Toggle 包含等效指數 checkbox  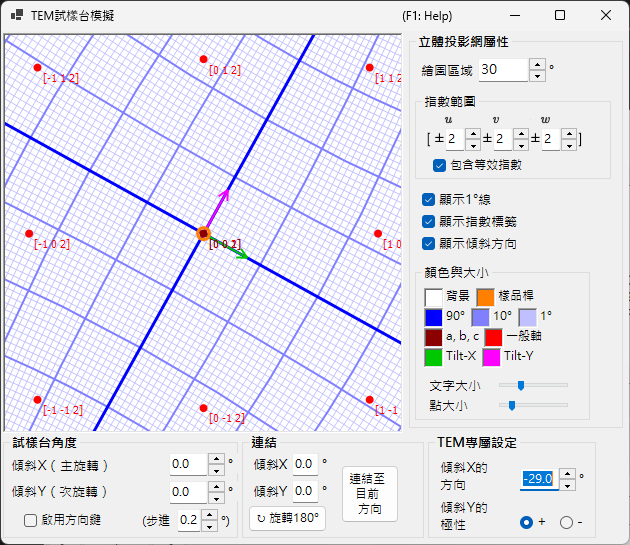[439, 165]
